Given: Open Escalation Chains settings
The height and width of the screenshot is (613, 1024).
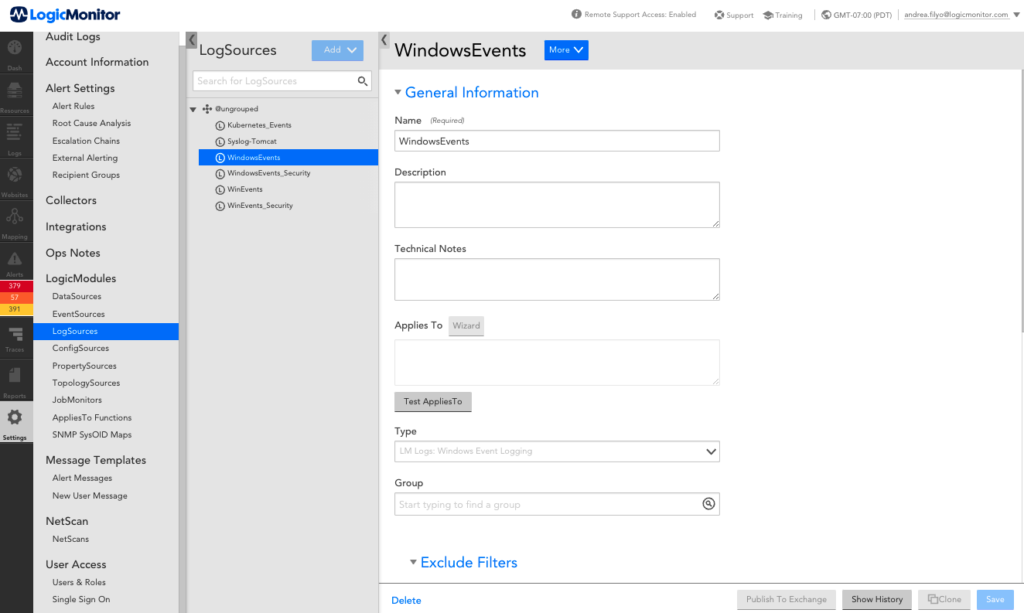Looking at the screenshot, I should pos(86,141).
